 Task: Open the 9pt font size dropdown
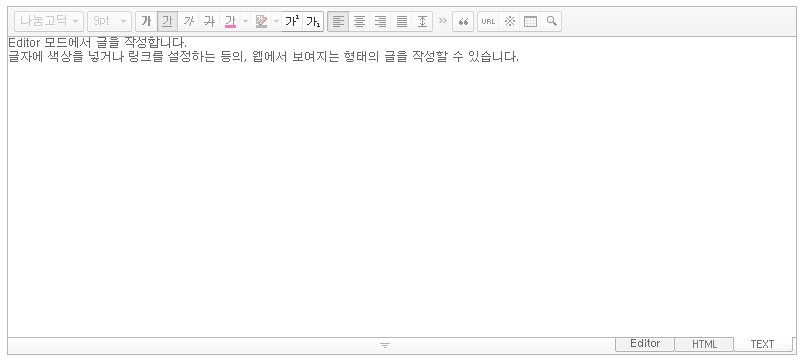coord(109,22)
